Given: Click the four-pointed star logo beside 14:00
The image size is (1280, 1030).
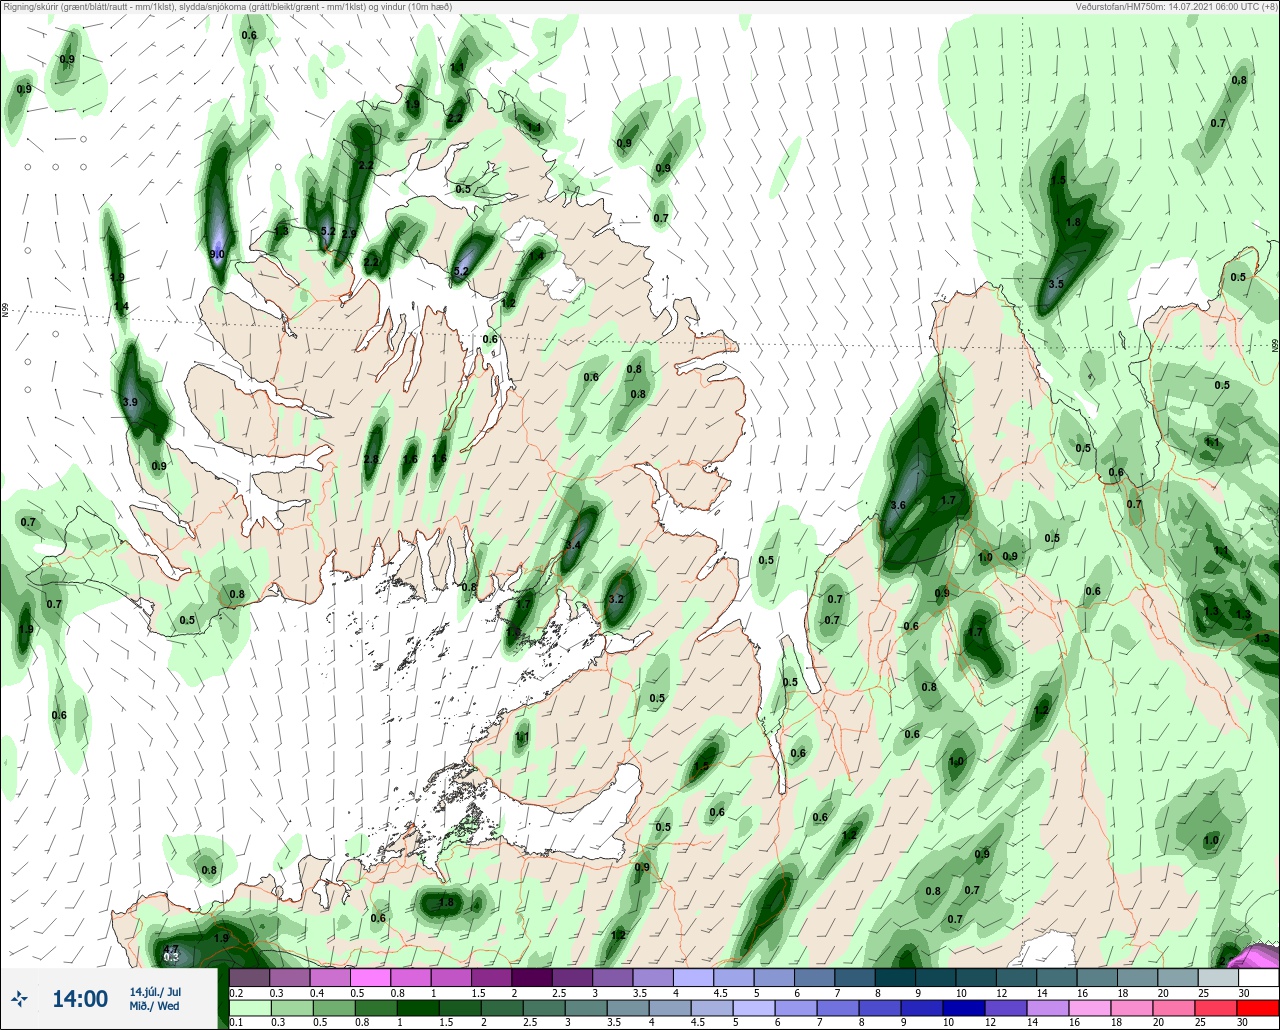Looking at the screenshot, I should (x=20, y=998).
